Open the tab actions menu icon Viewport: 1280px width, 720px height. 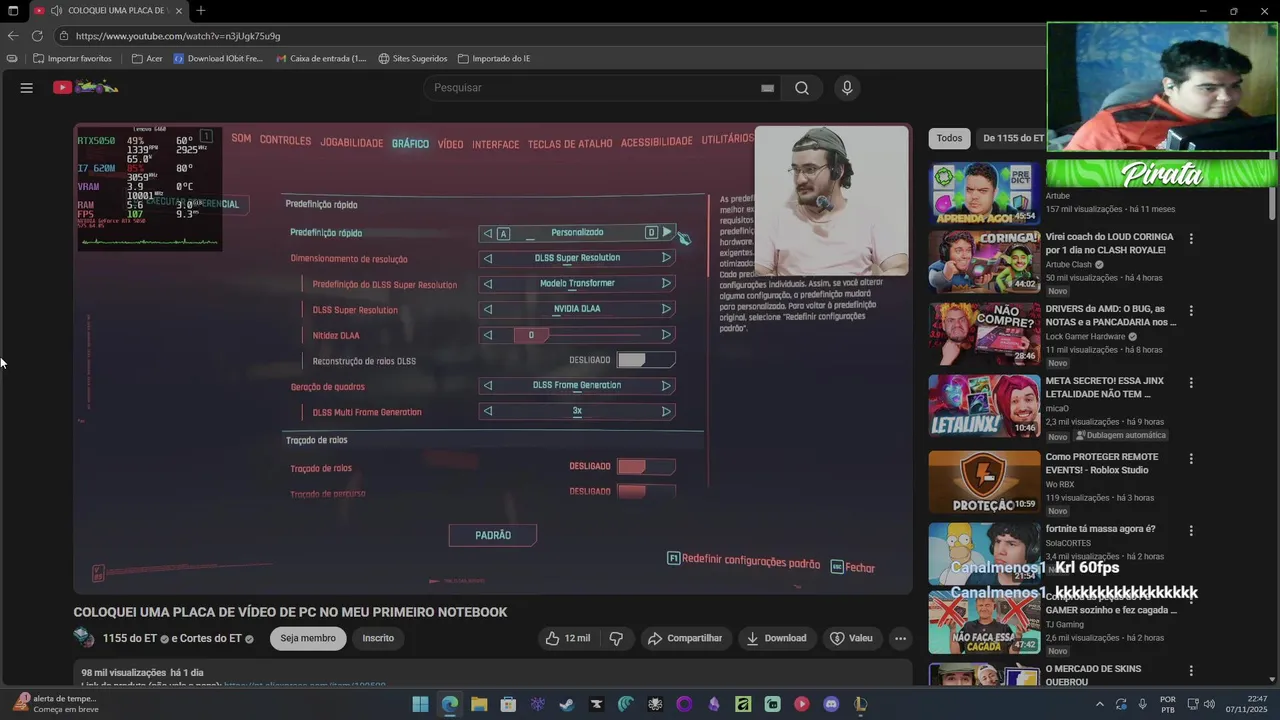(x=13, y=10)
